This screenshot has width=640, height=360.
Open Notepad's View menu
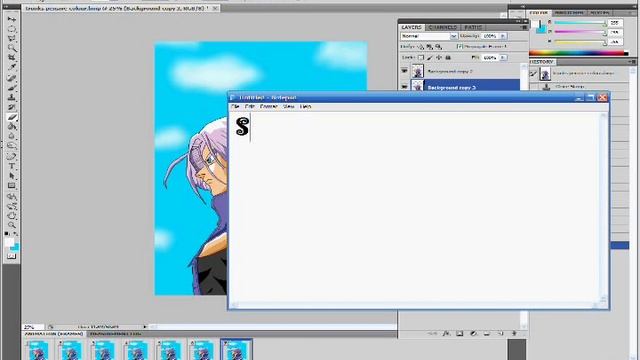pyautogui.click(x=289, y=106)
